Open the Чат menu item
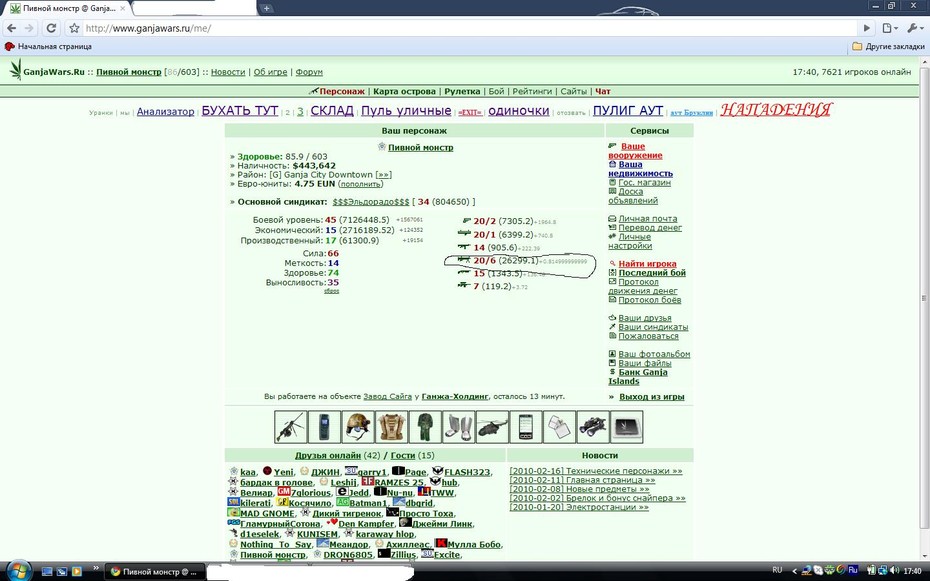 [603, 91]
